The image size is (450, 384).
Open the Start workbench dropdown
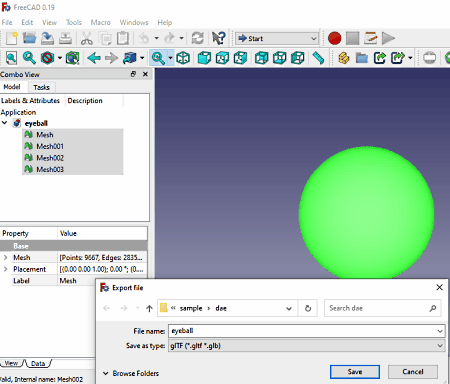pos(277,38)
